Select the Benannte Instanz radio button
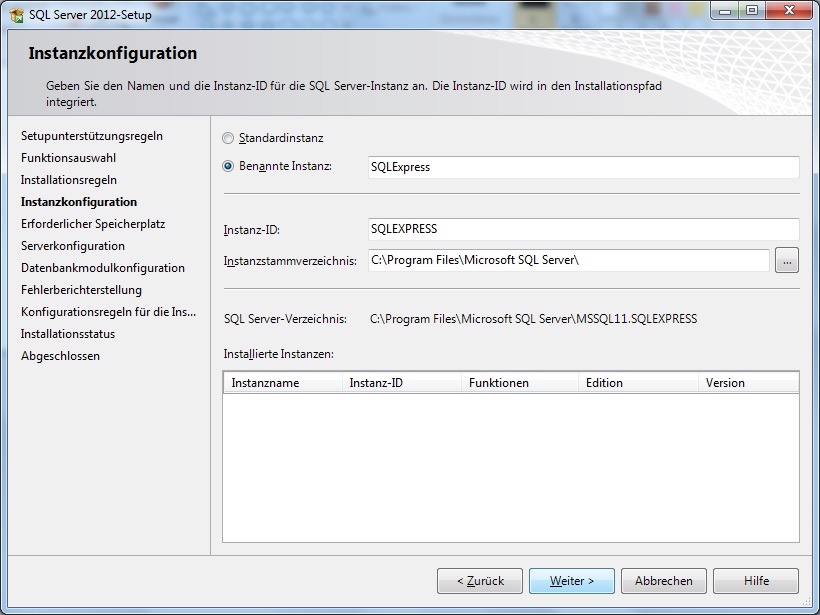The width and height of the screenshot is (820, 615). (x=228, y=166)
